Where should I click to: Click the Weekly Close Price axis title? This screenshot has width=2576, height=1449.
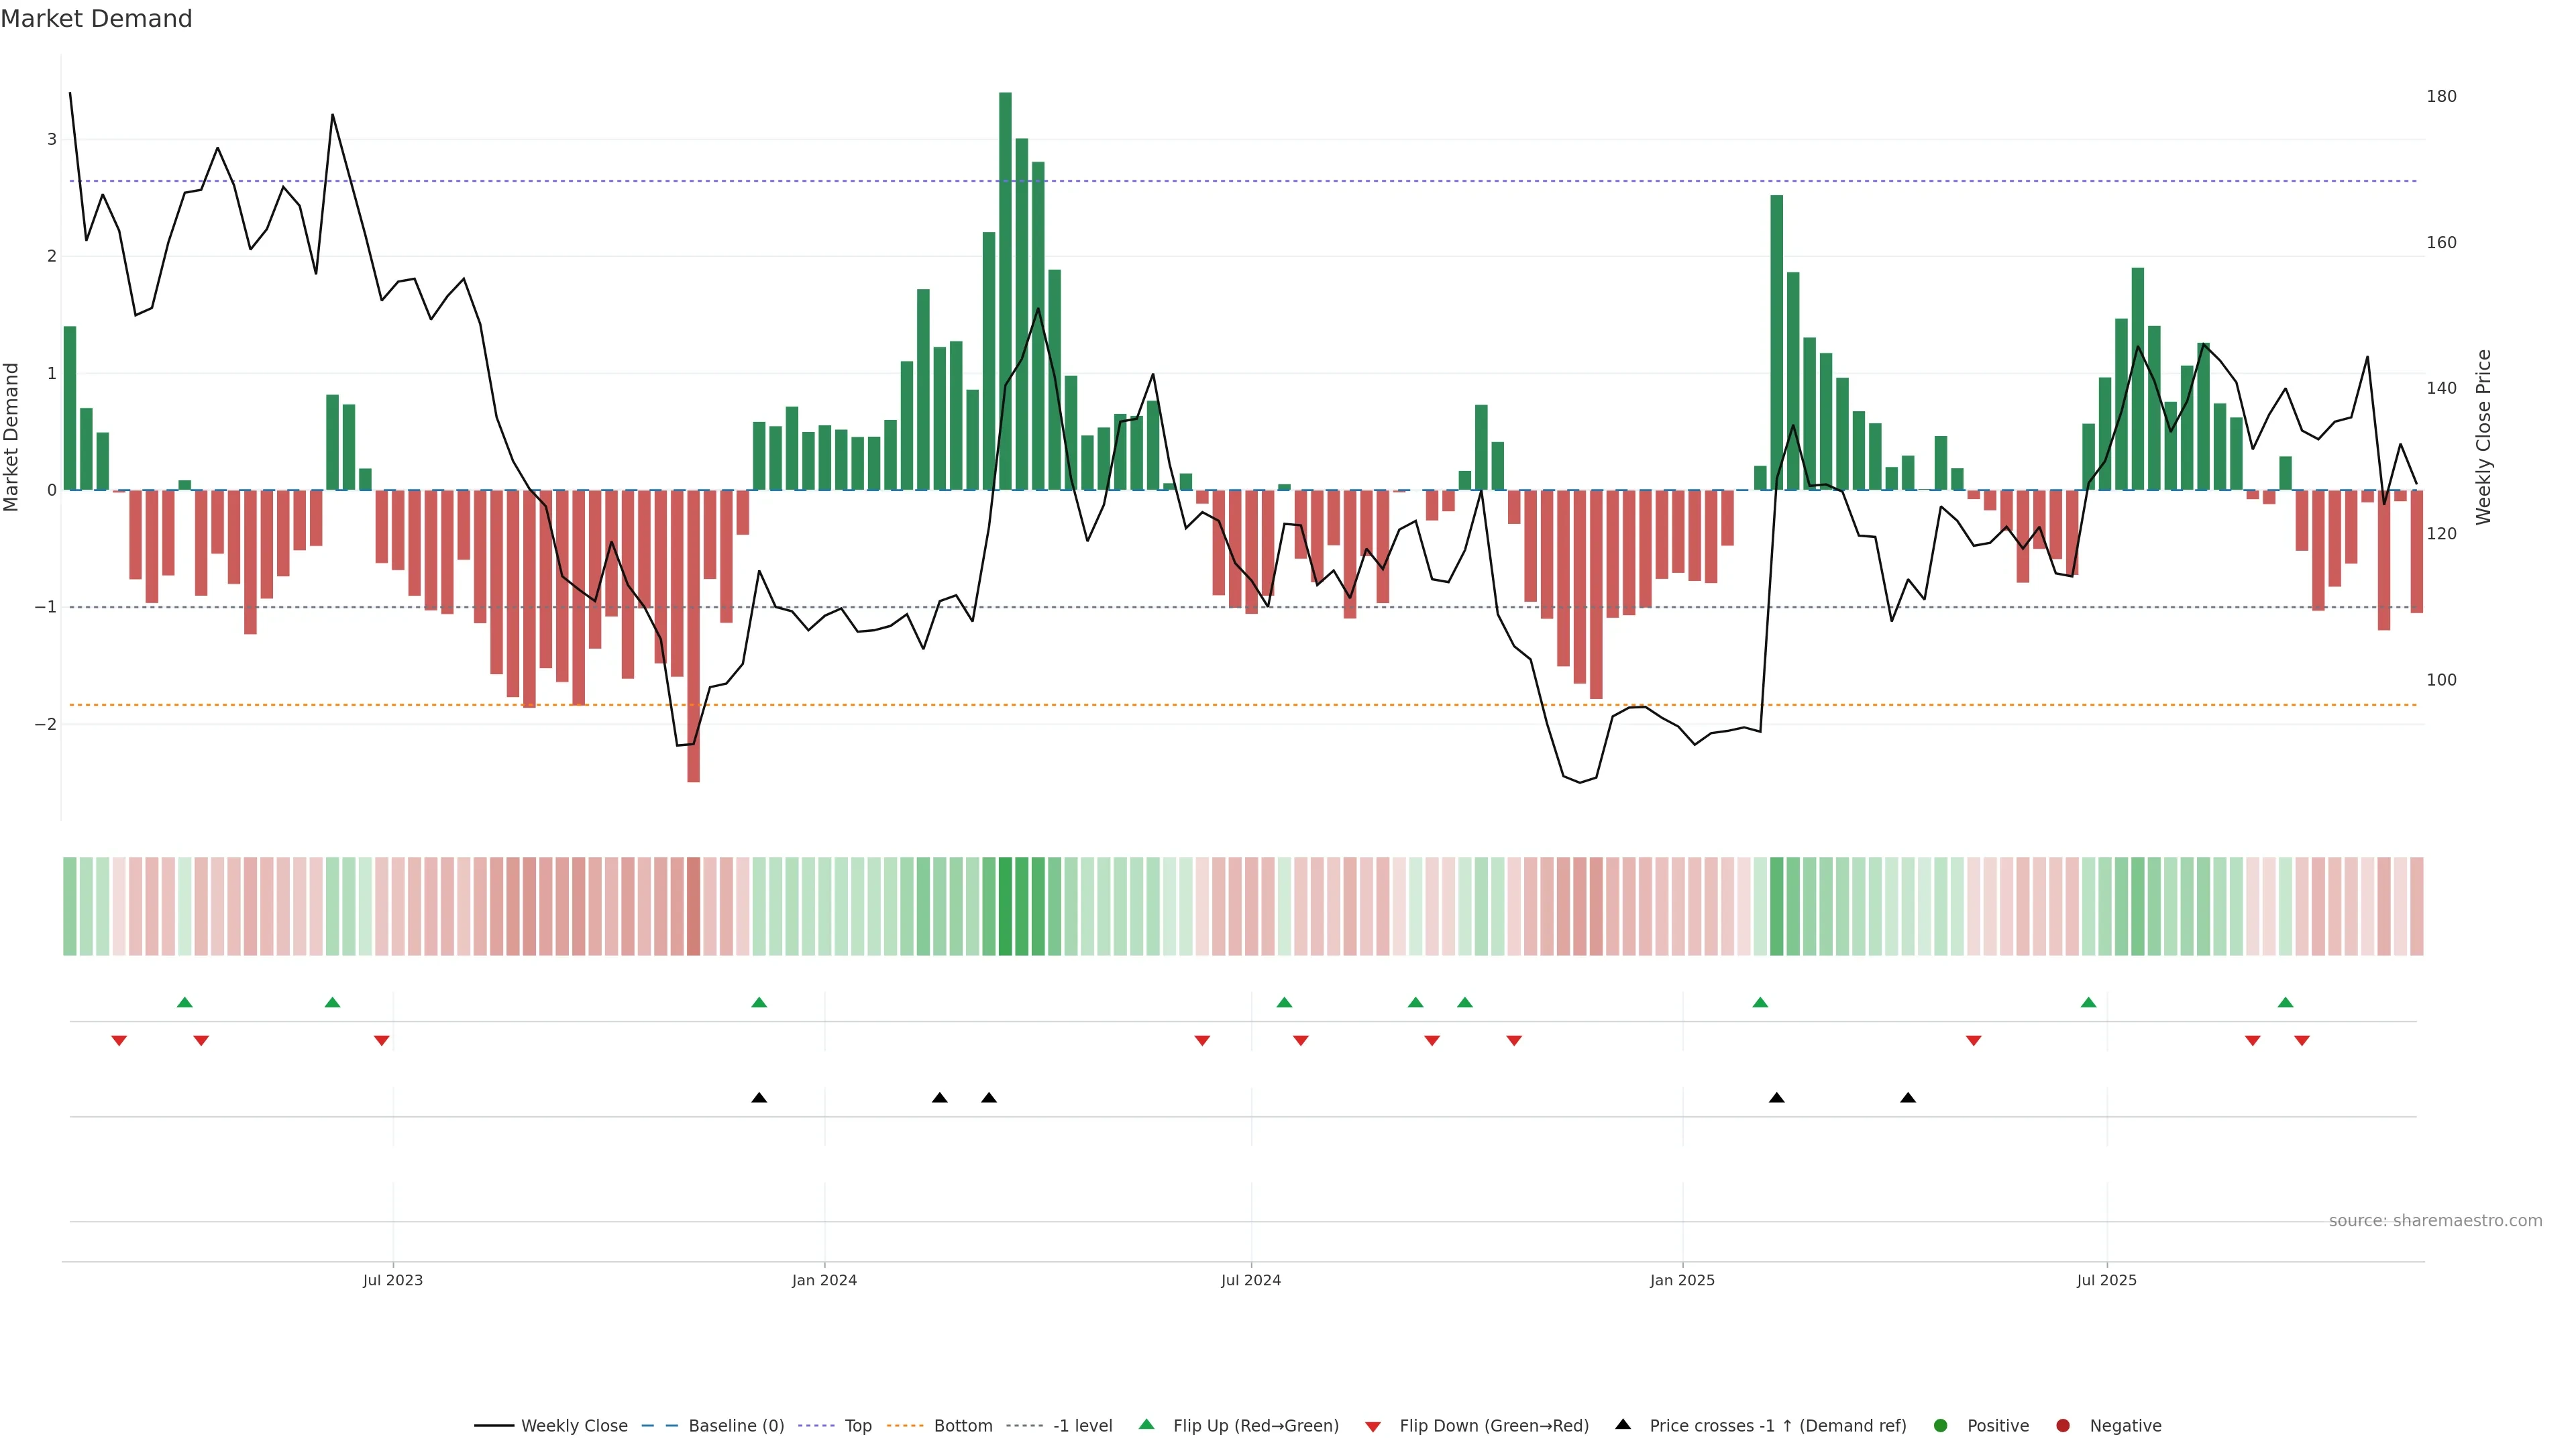point(2483,437)
